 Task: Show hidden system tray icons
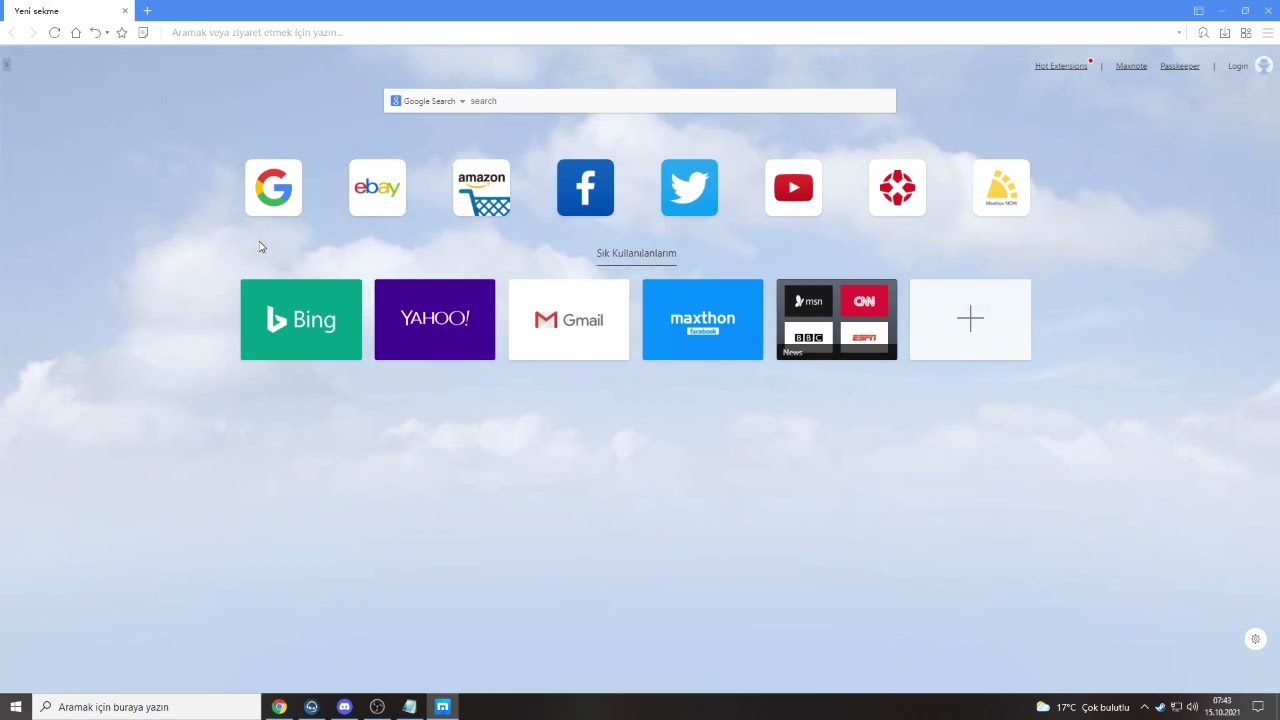[1144, 707]
